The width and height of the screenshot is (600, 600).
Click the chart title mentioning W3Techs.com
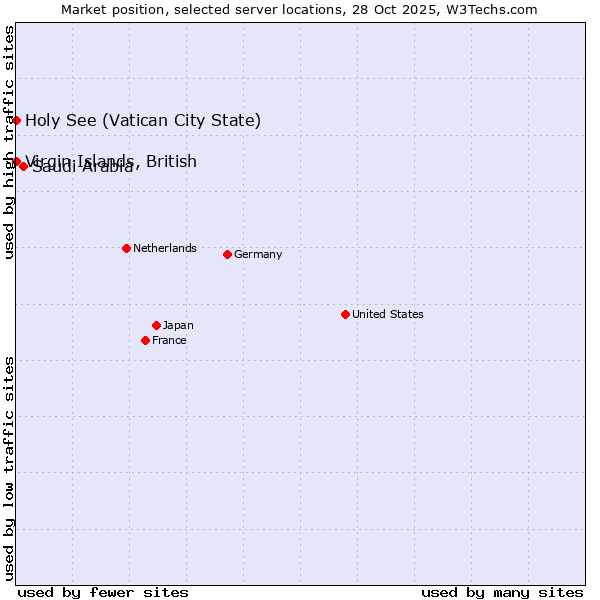click(x=299, y=9)
